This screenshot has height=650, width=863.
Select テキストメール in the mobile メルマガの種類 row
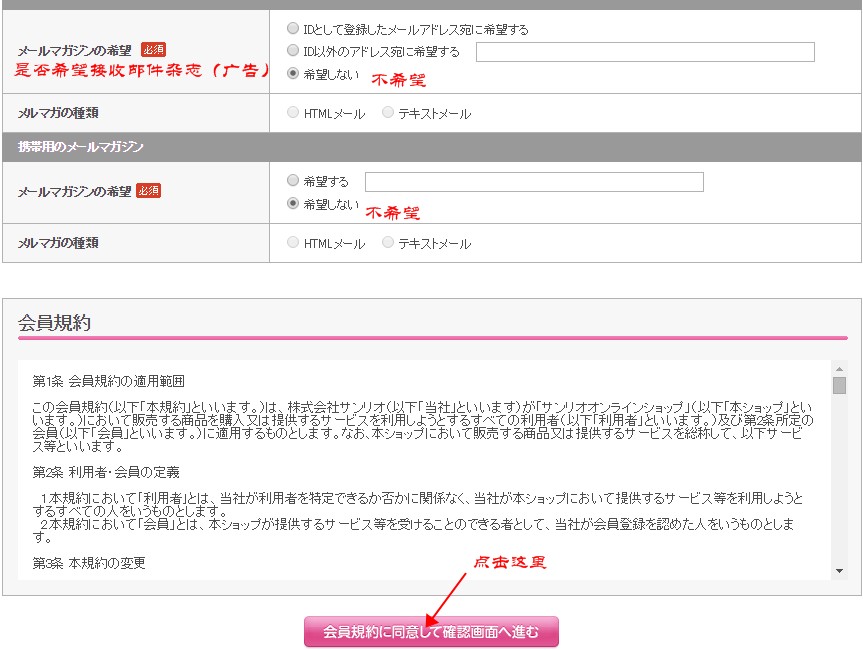pos(388,243)
